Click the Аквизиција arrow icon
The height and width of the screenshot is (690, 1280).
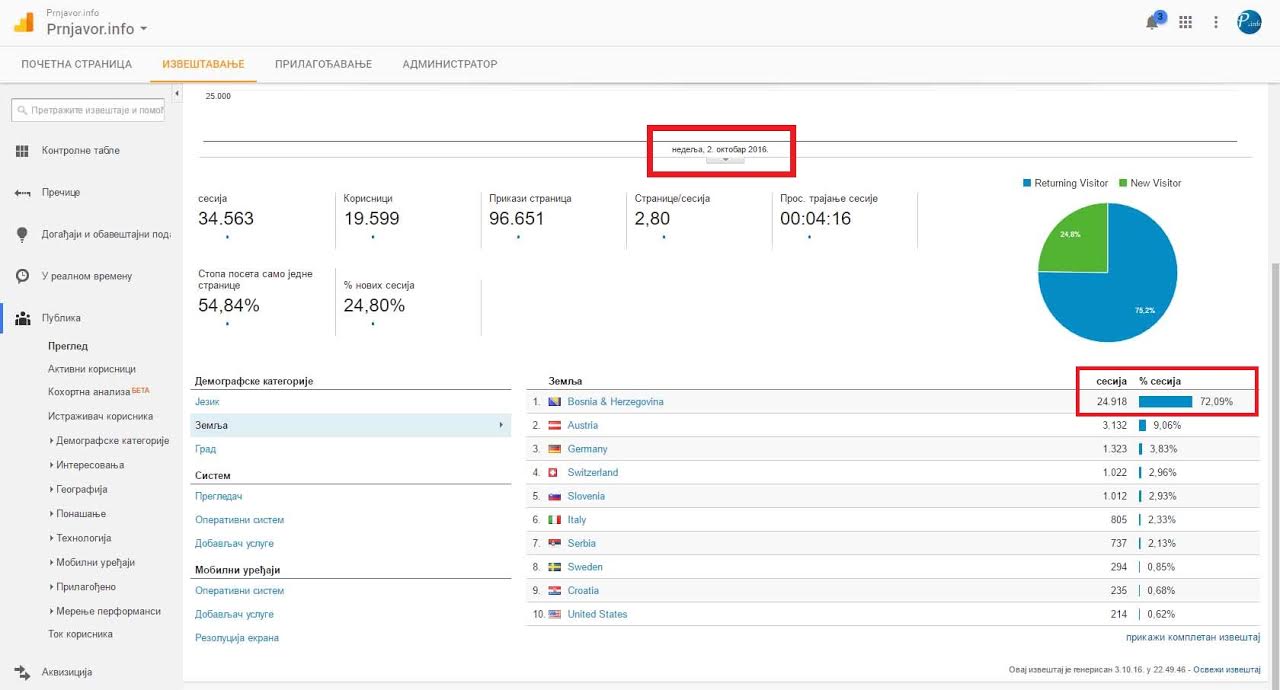tap(22, 672)
